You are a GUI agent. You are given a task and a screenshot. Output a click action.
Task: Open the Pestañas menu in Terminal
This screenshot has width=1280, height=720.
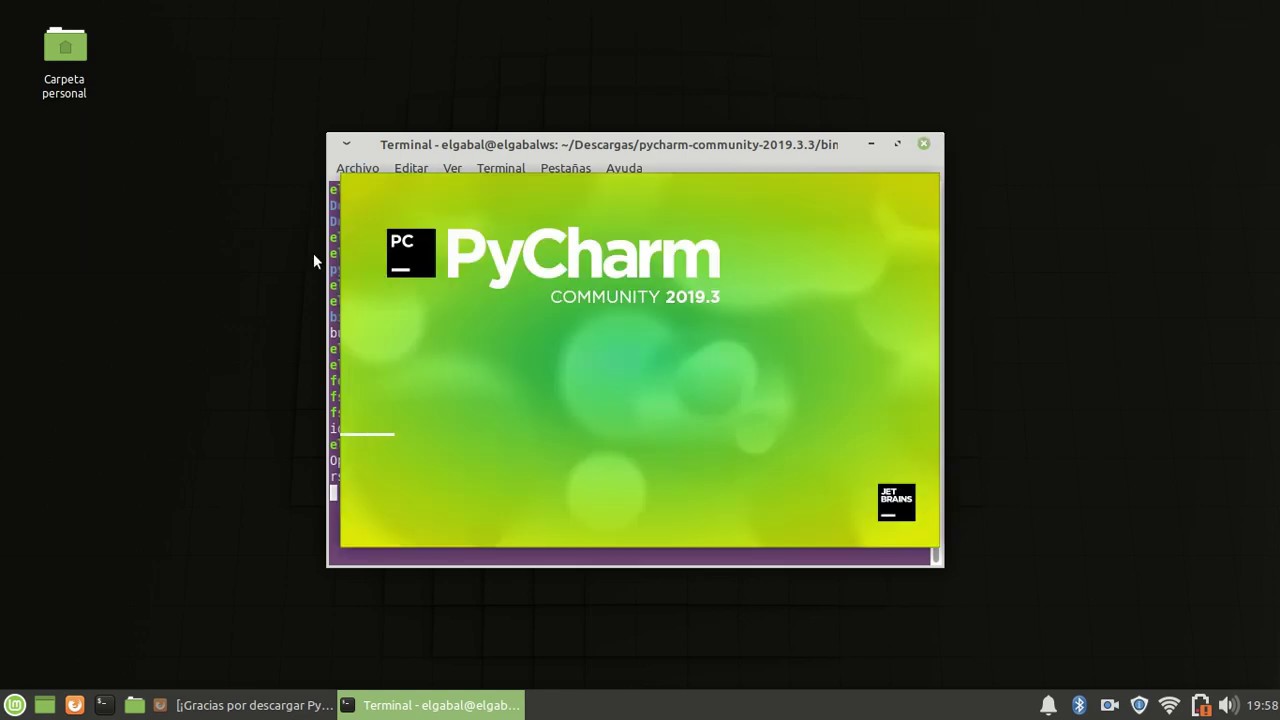[566, 168]
